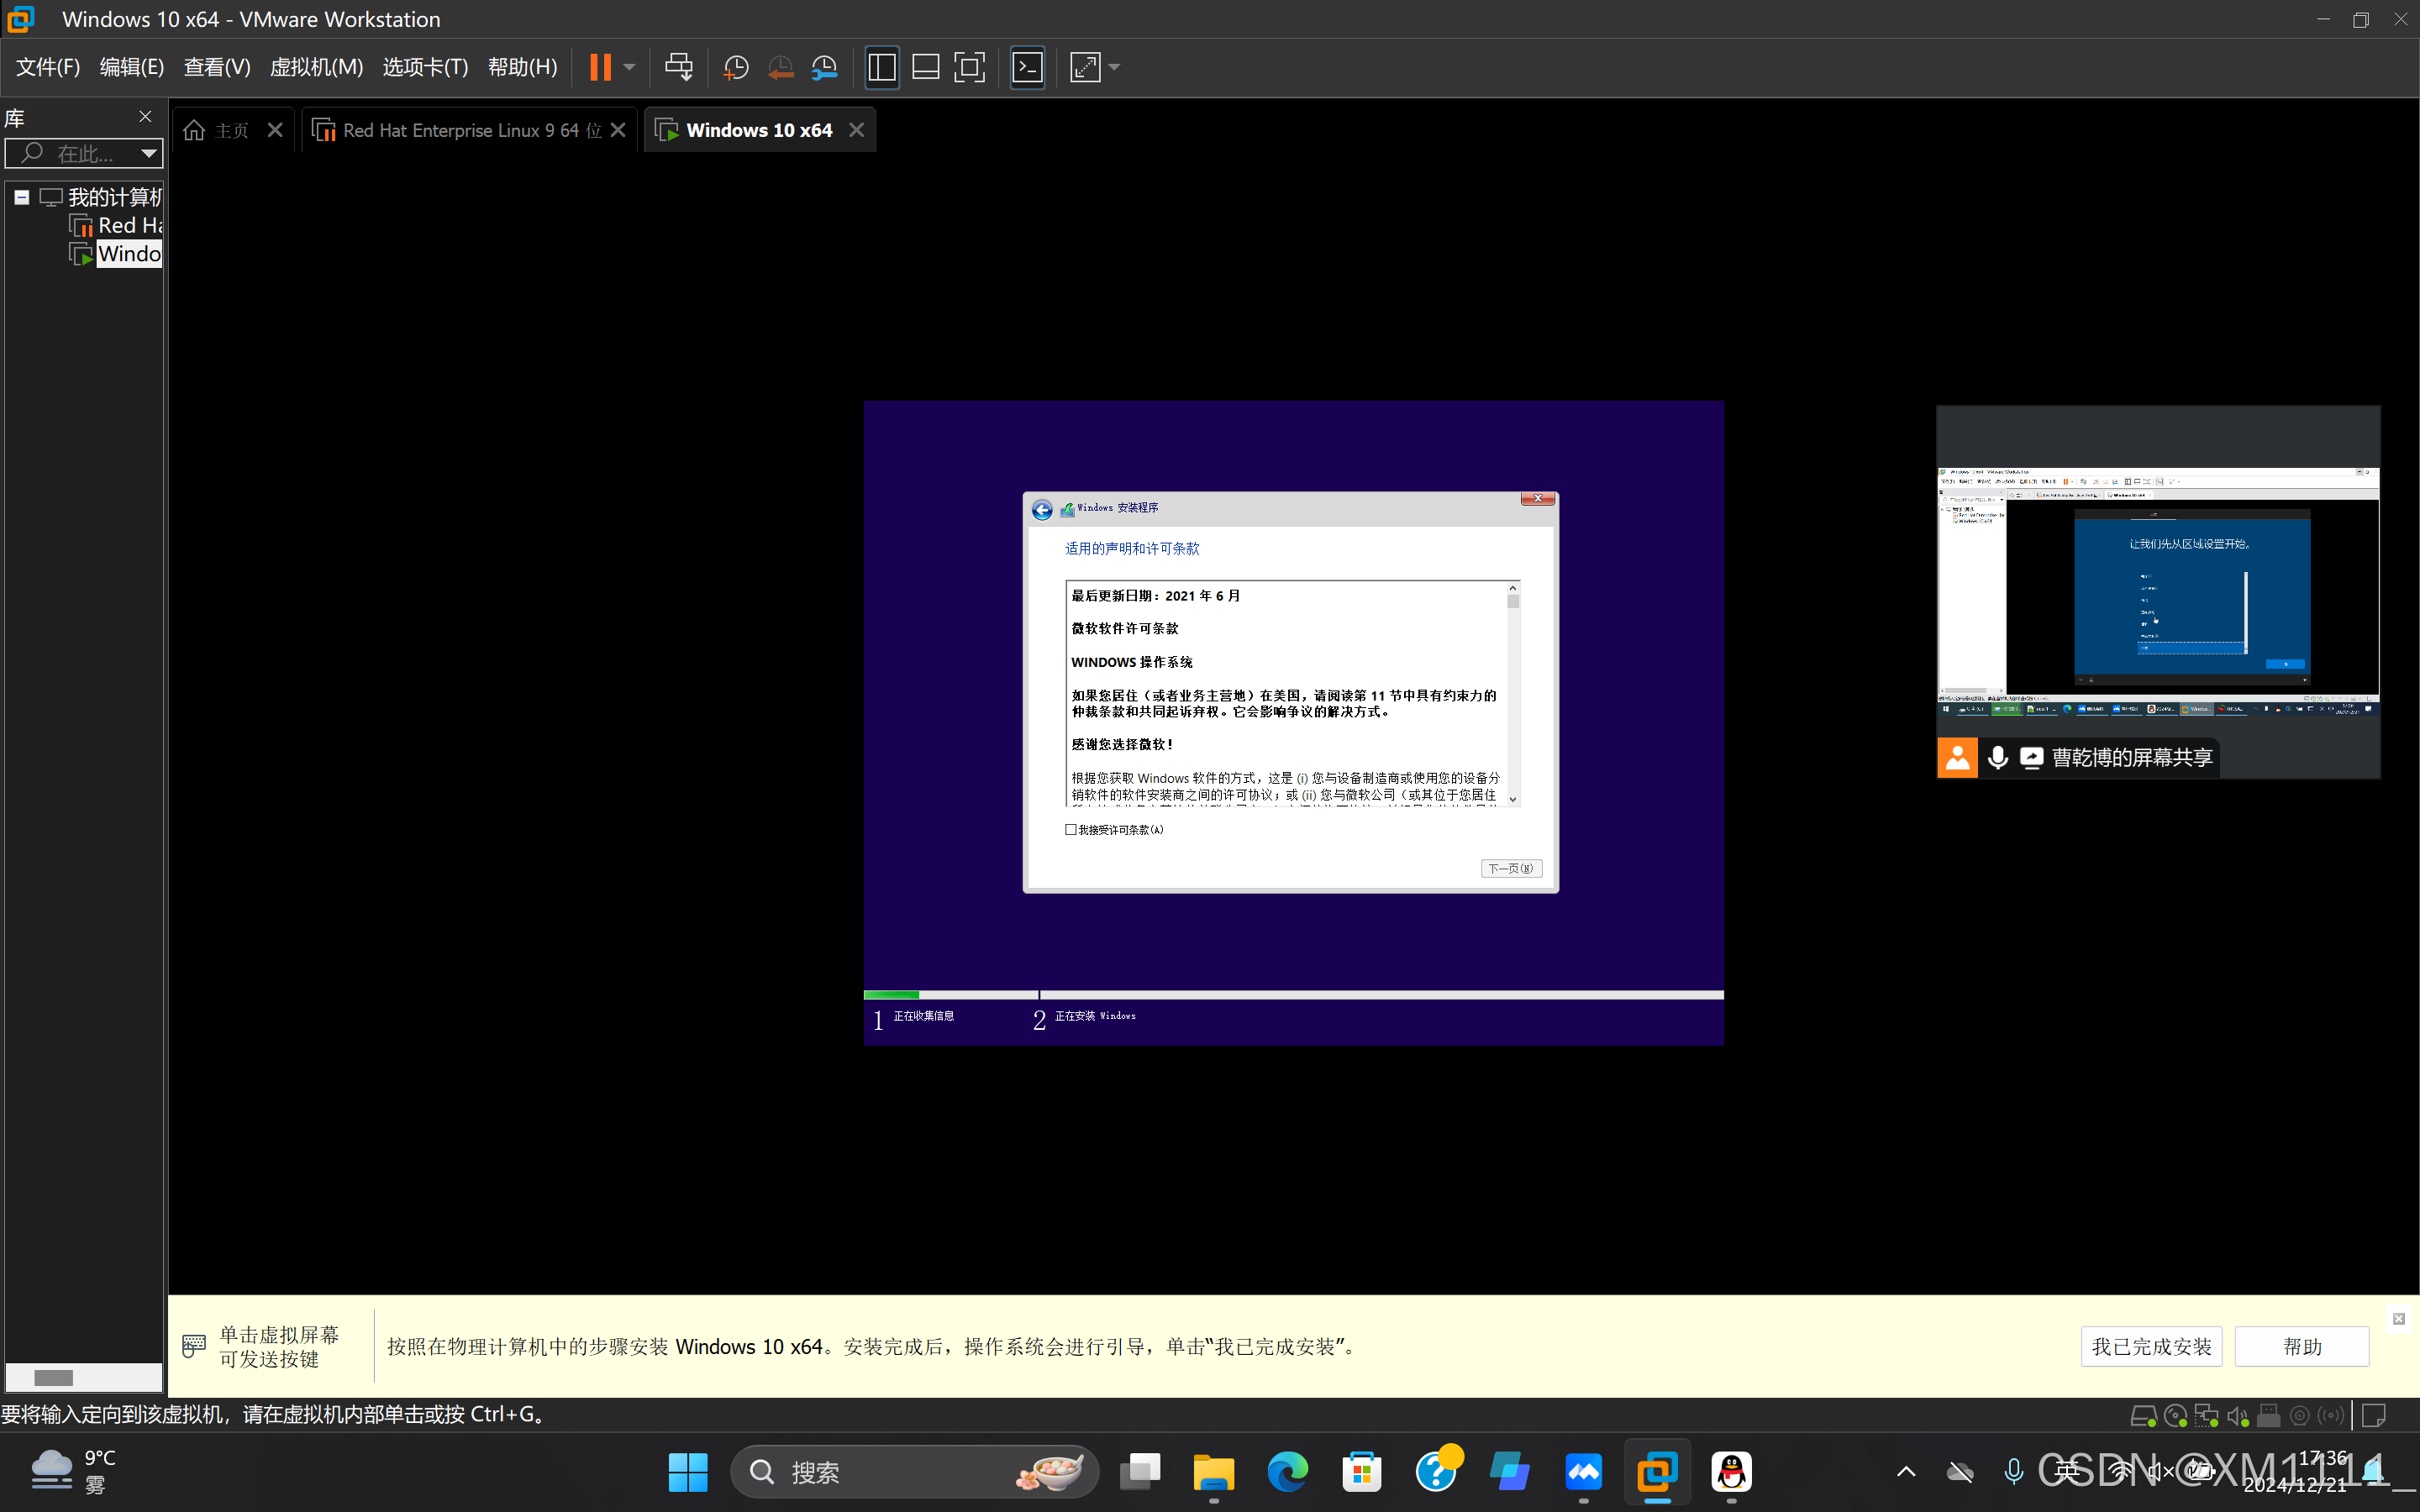Close the 主页 tab
Image resolution: width=2420 pixels, height=1512 pixels.
click(x=276, y=130)
